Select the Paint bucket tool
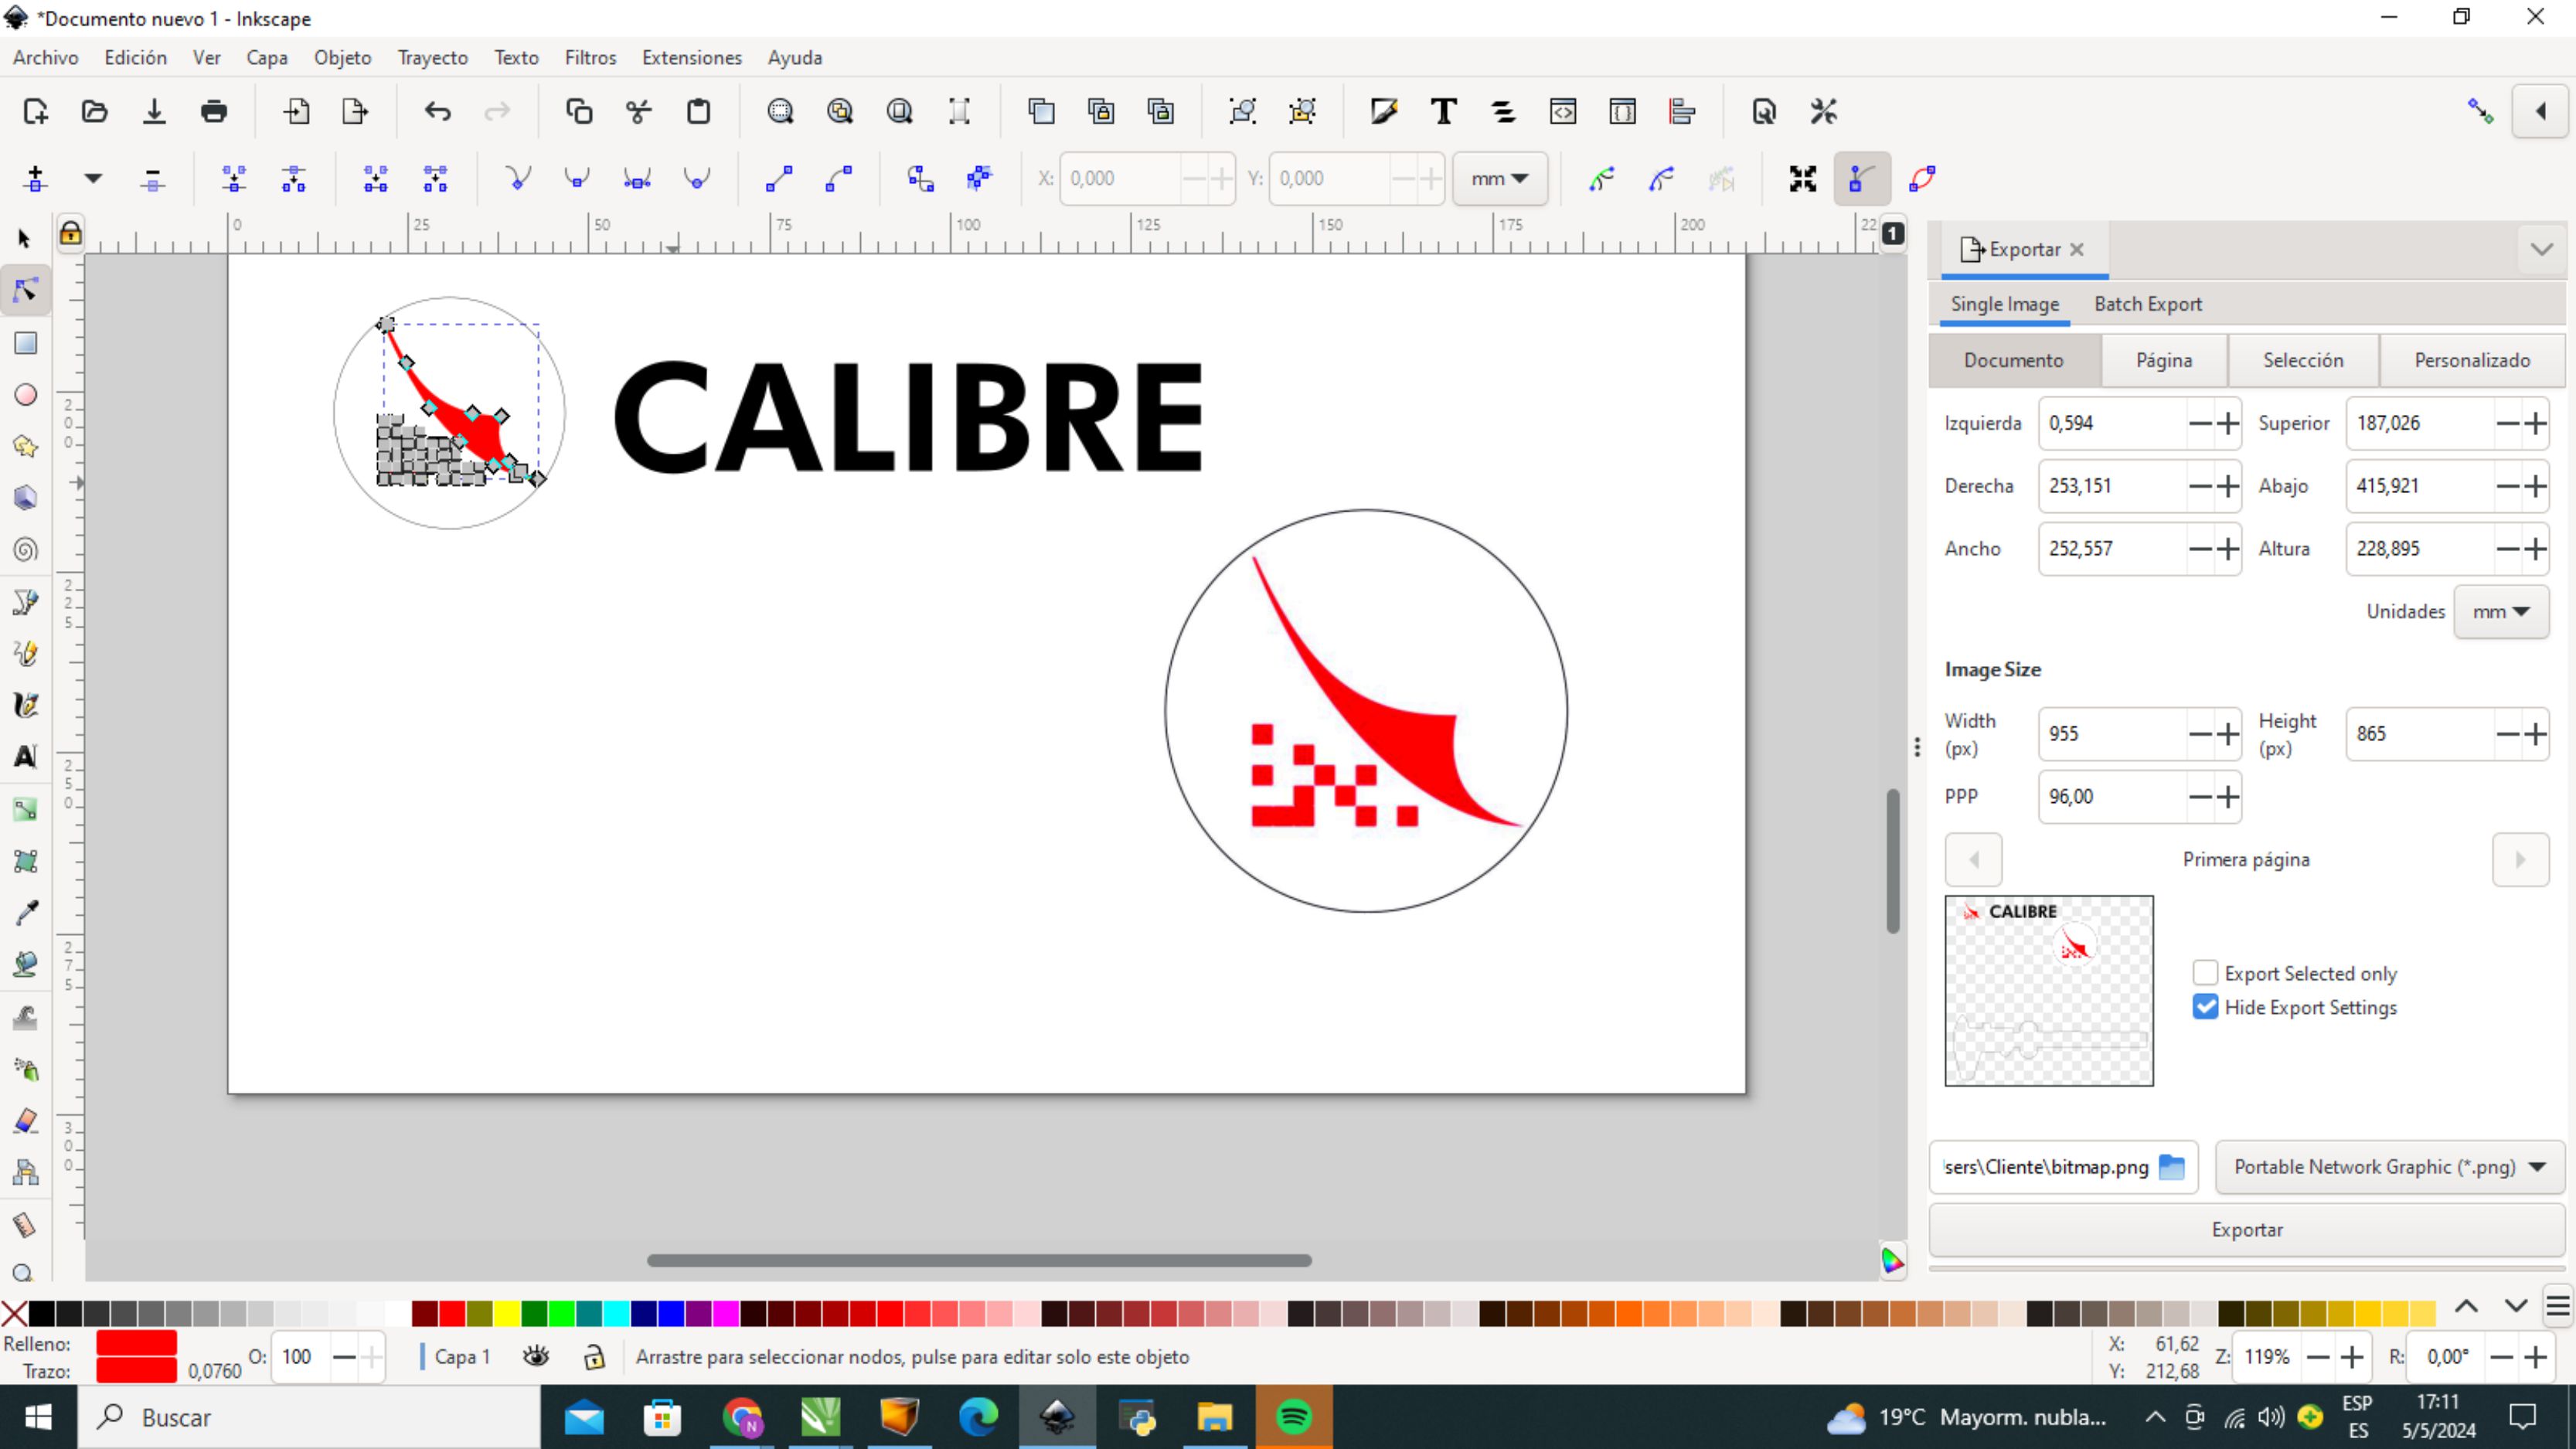 pos(25,965)
